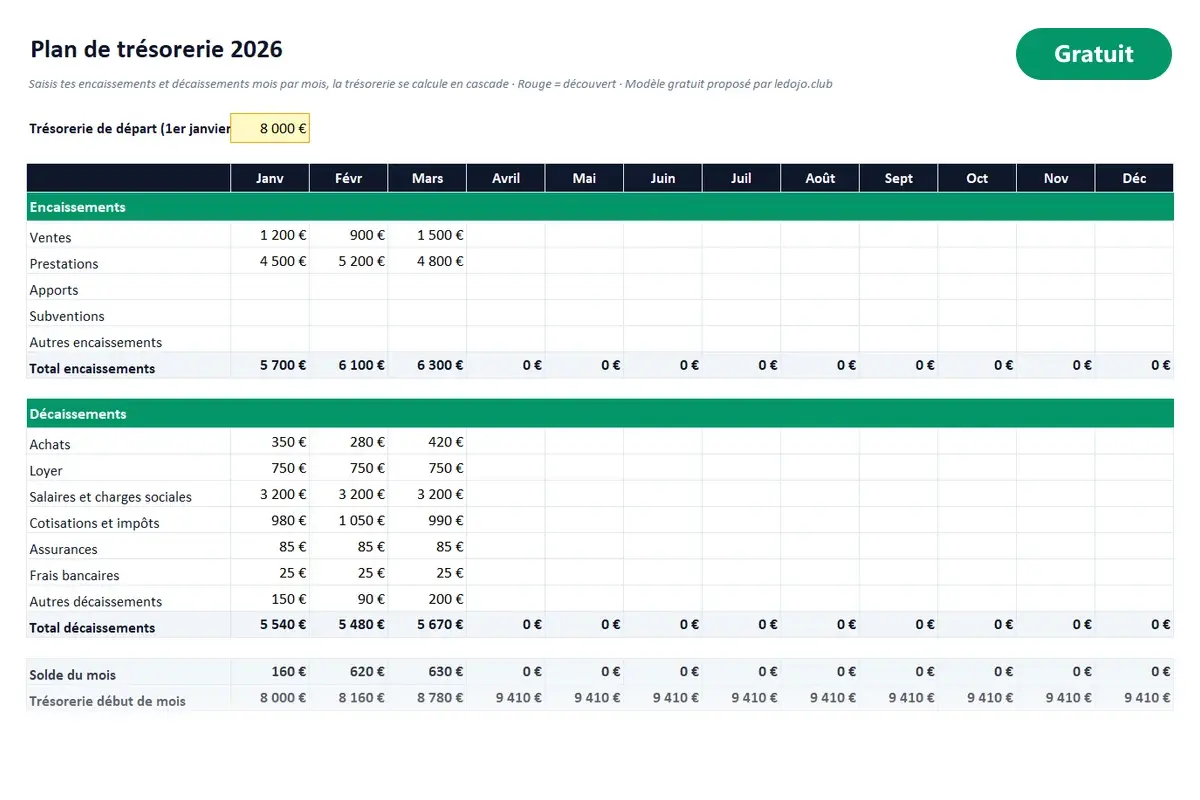Viewport: 1200px width, 800px height.
Task: Select the Ventes row label
Action: click(50, 238)
